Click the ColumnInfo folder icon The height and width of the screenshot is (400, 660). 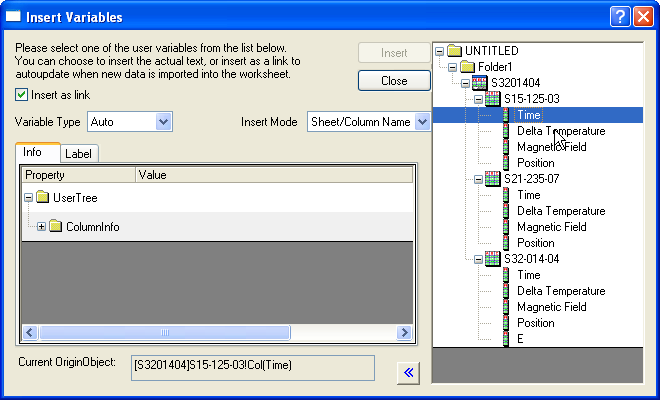[x=55, y=227]
